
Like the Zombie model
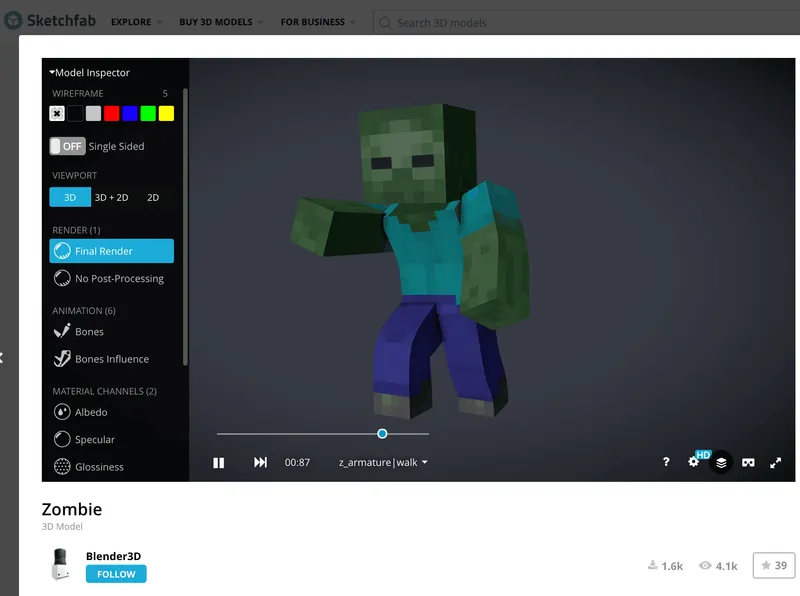click(x=774, y=565)
